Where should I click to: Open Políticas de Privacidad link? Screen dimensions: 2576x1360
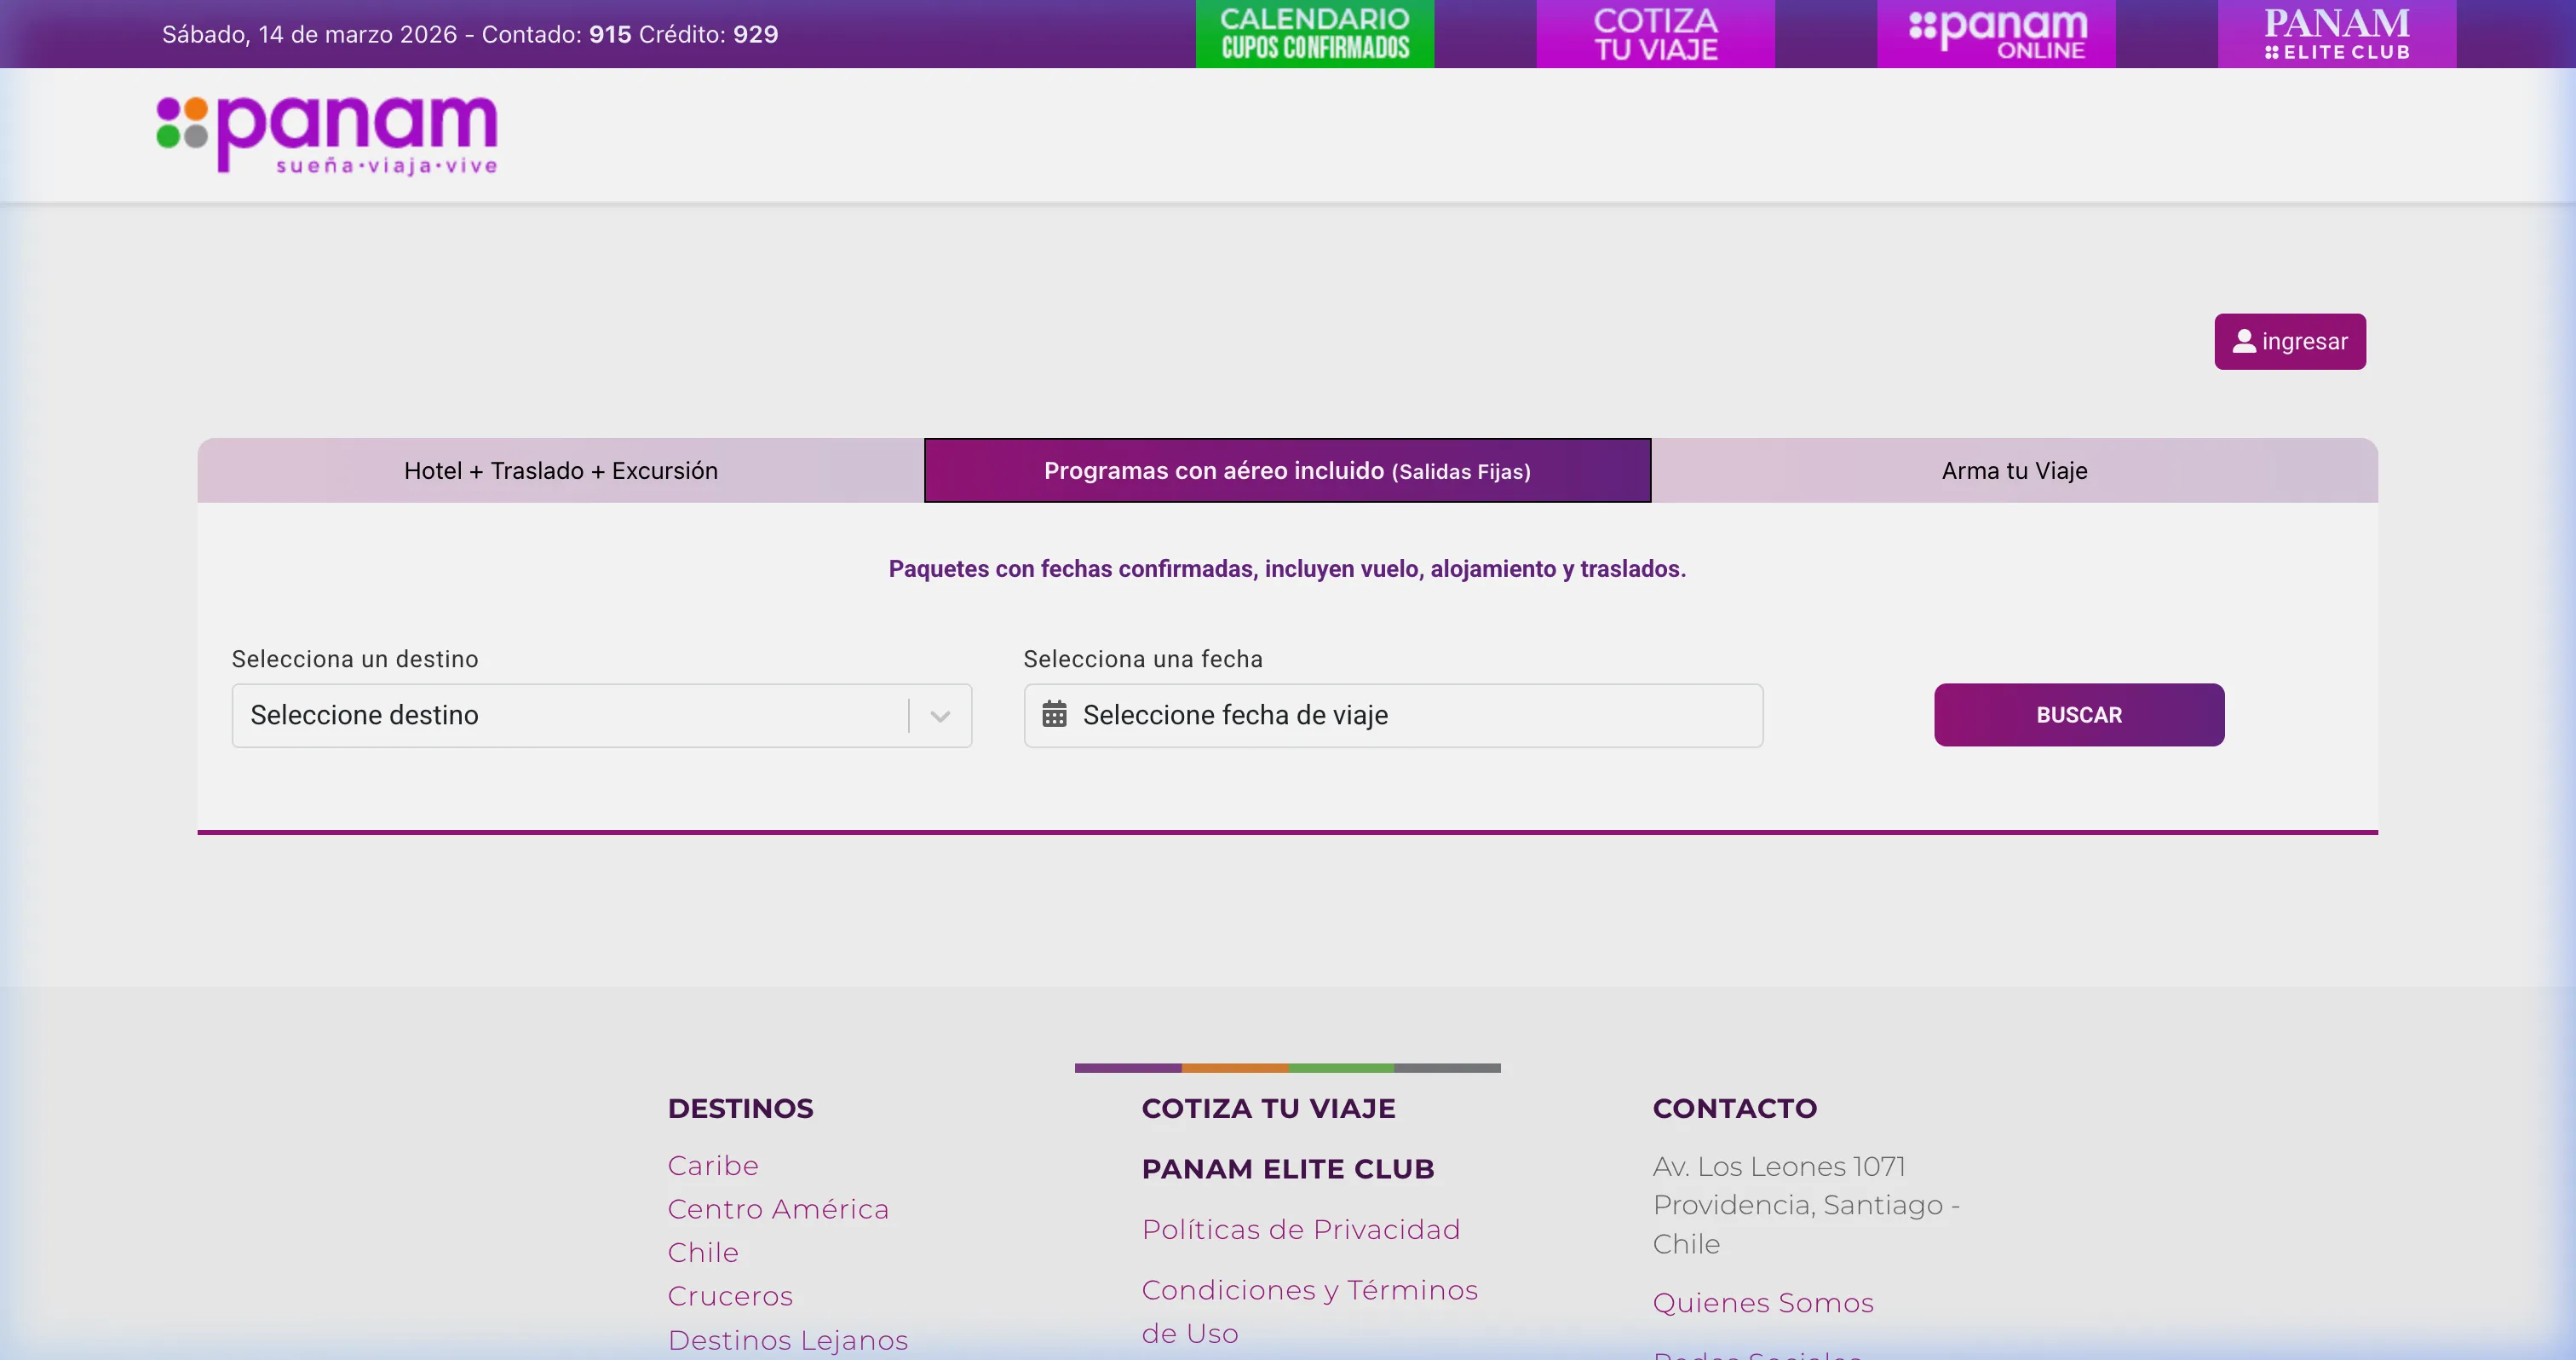click(1301, 1230)
